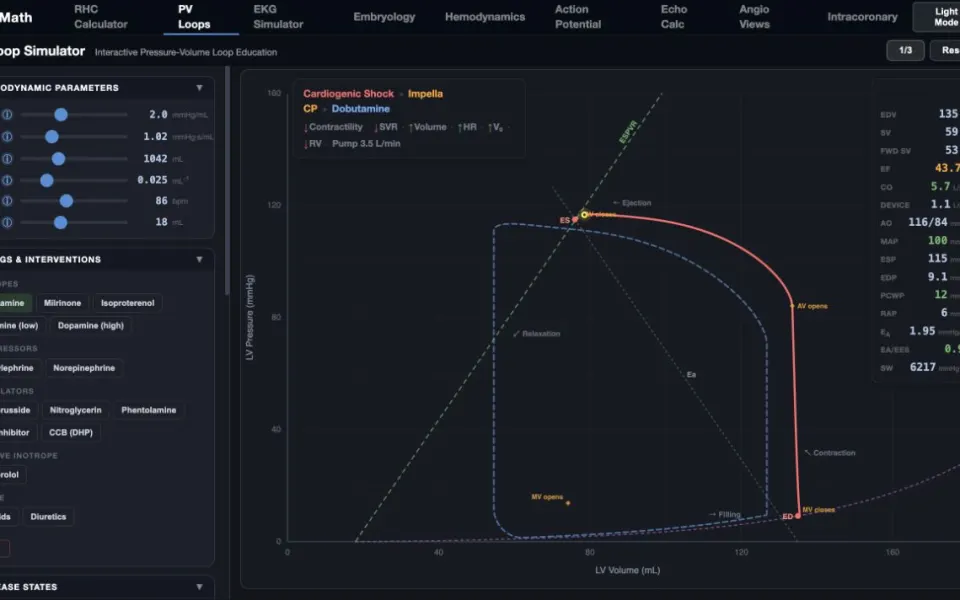Adjust the 18 mL V0 slider
960x600 pixels.
73,222
